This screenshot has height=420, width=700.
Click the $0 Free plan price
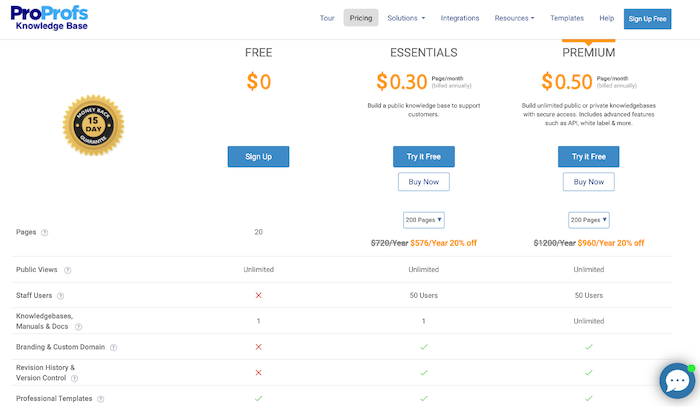tap(259, 82)
